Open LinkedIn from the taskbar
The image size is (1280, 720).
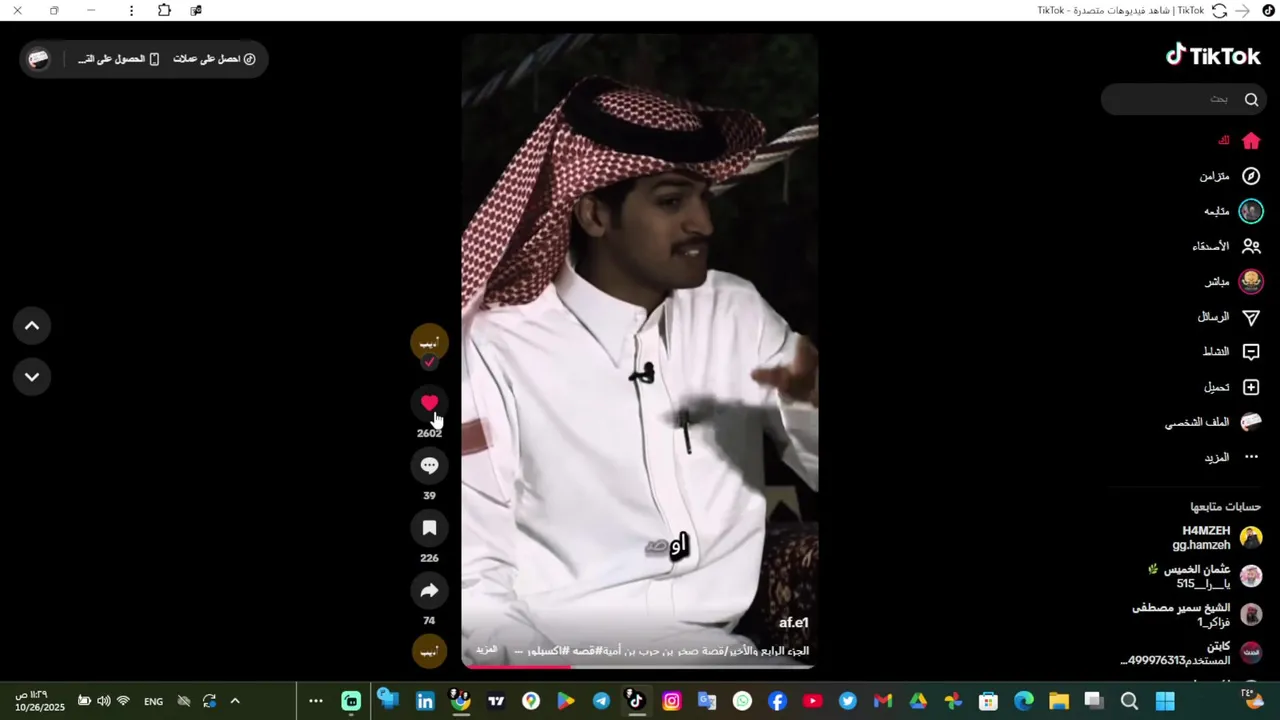tap(425, 701)
